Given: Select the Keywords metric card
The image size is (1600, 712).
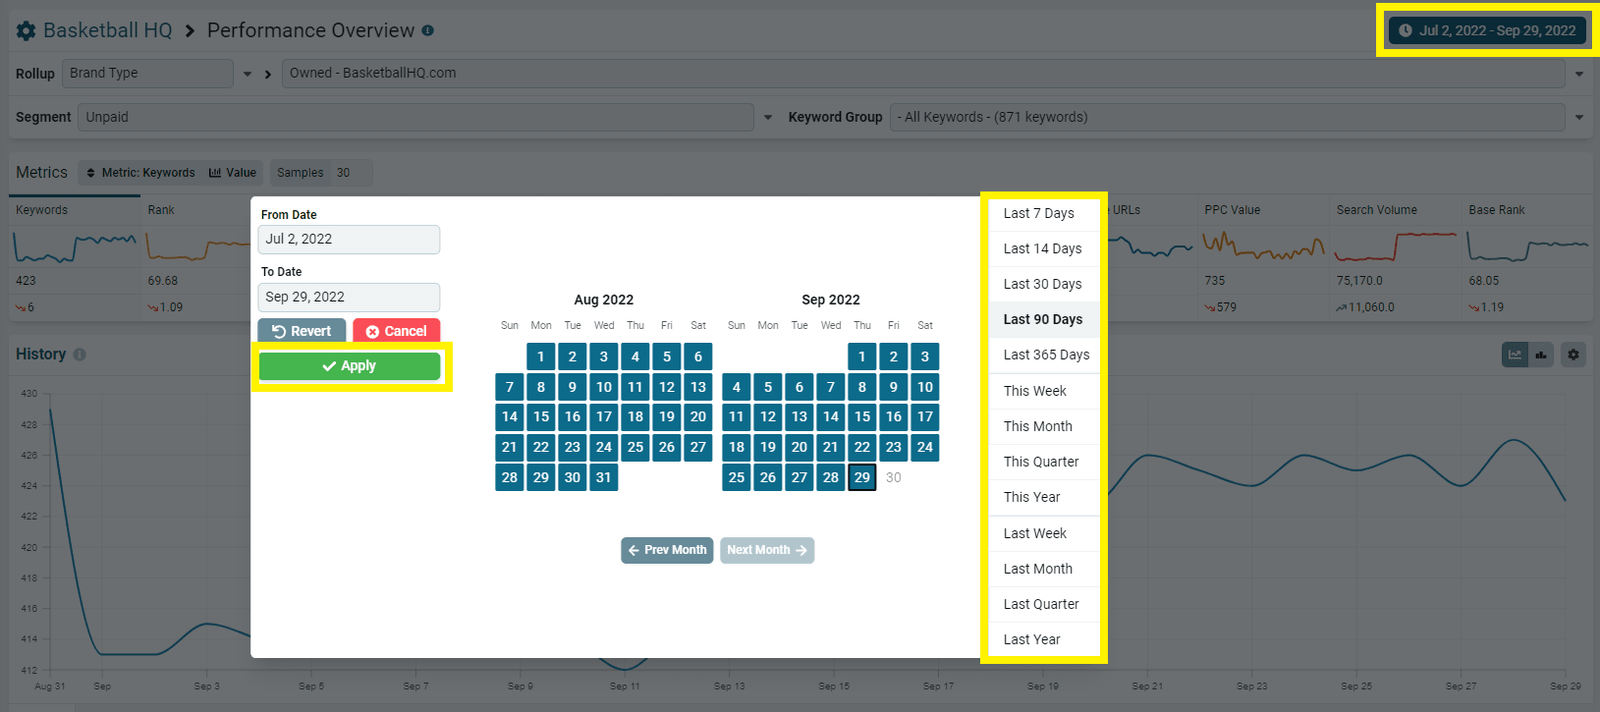Looking at the screenshot, I should 74,258.
